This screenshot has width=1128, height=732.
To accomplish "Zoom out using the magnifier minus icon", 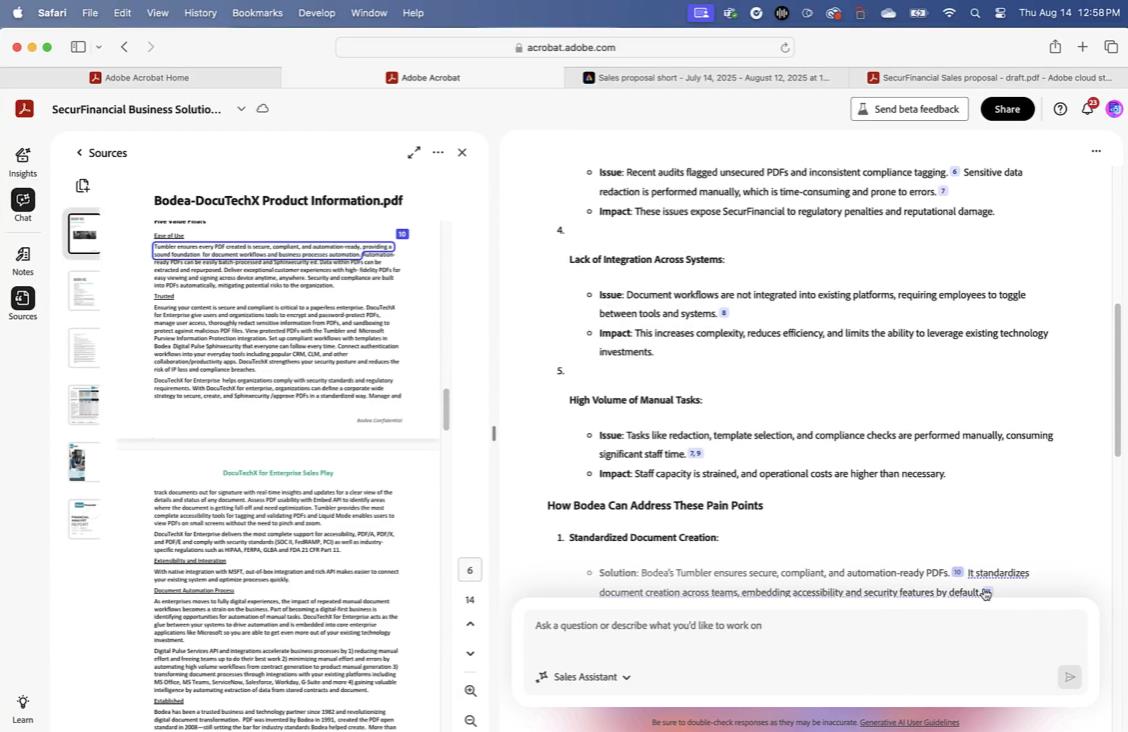I will point(469,719).
